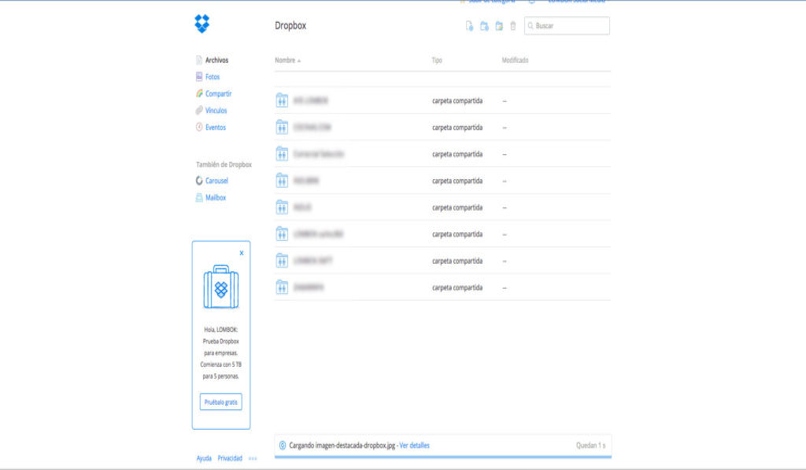Click the Dropbox page title heading
This screenshot has height=470, width=806.
[x=290, y=26]
